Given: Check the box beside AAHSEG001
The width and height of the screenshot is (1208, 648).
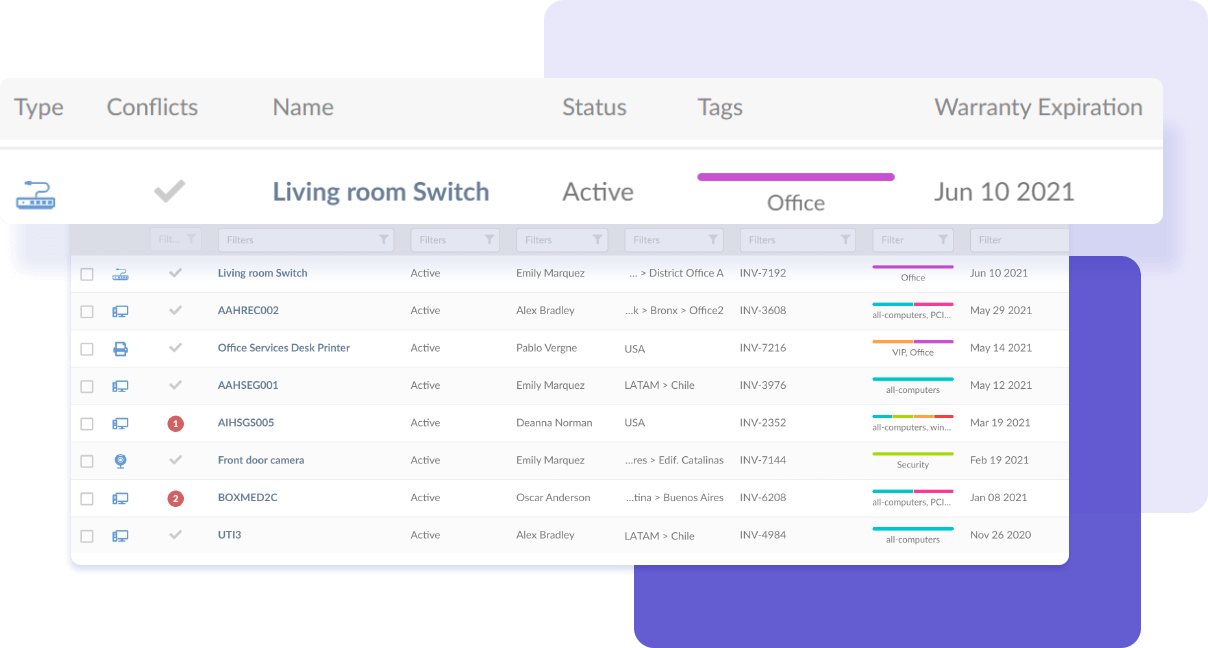Looking at the screenshot, I should click(x=87, y=387).
